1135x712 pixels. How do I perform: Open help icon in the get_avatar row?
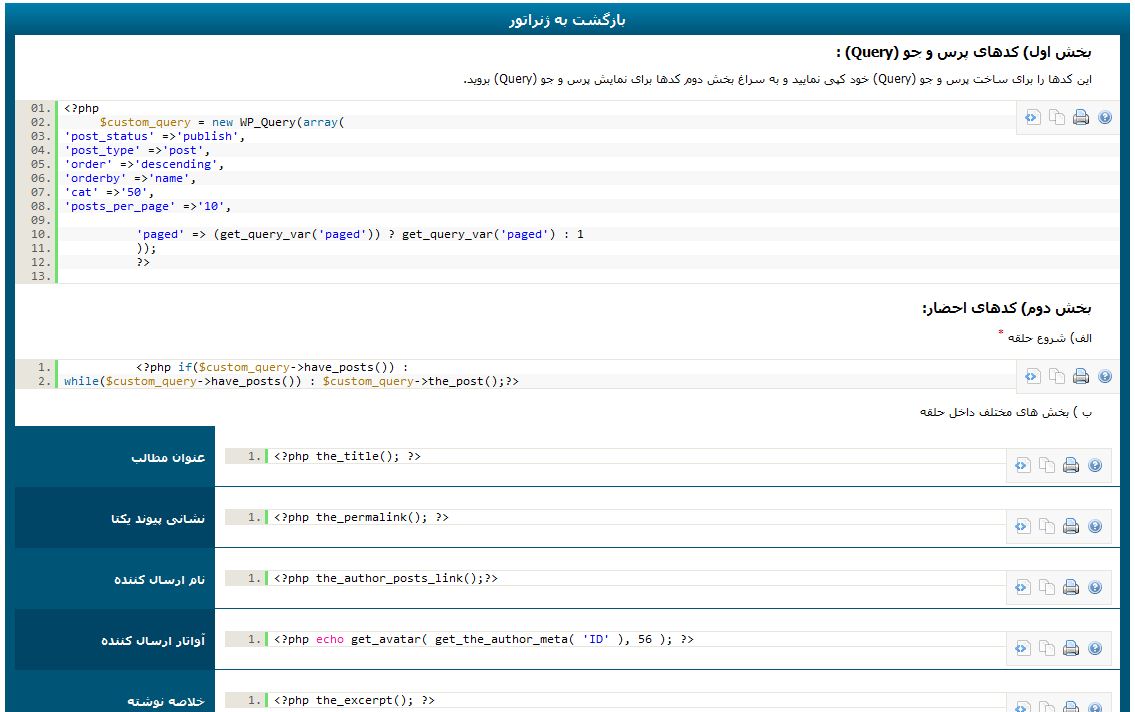[x=1094, y=648]
